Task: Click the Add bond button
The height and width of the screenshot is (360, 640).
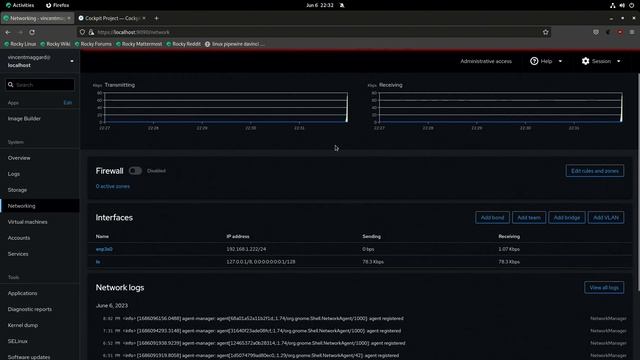Action: pyautogui.click(x=492, y=218)
